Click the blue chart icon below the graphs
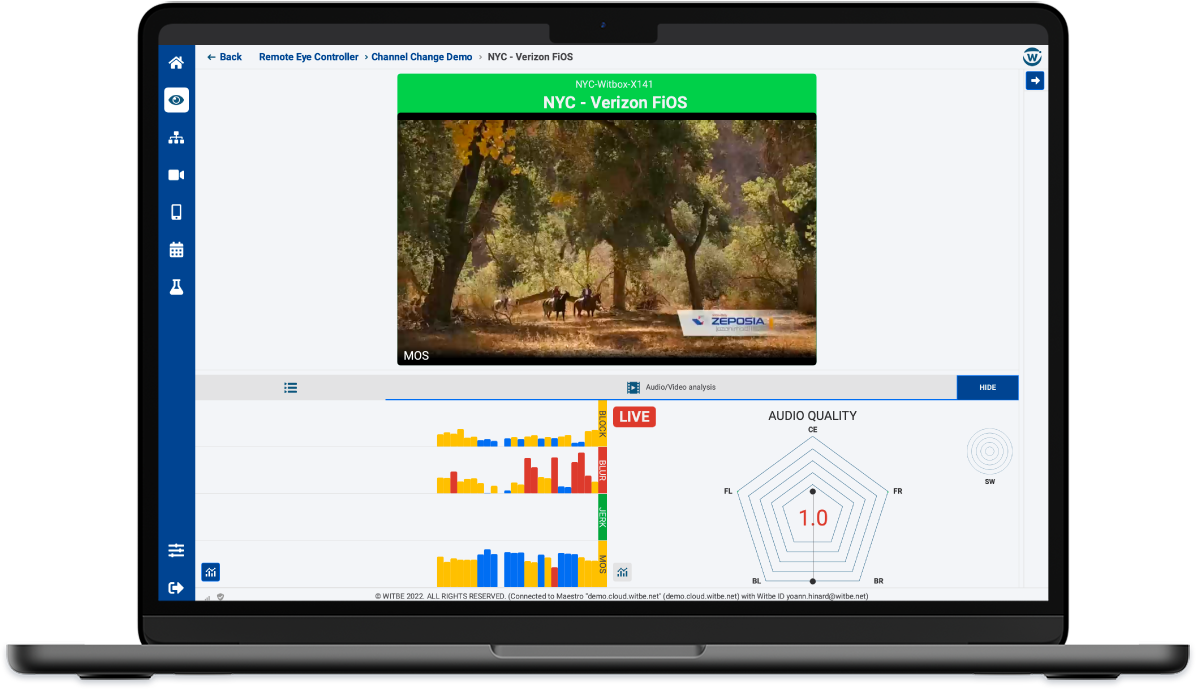The height and width of the screenshot is (689, 1200). point(211,572)
